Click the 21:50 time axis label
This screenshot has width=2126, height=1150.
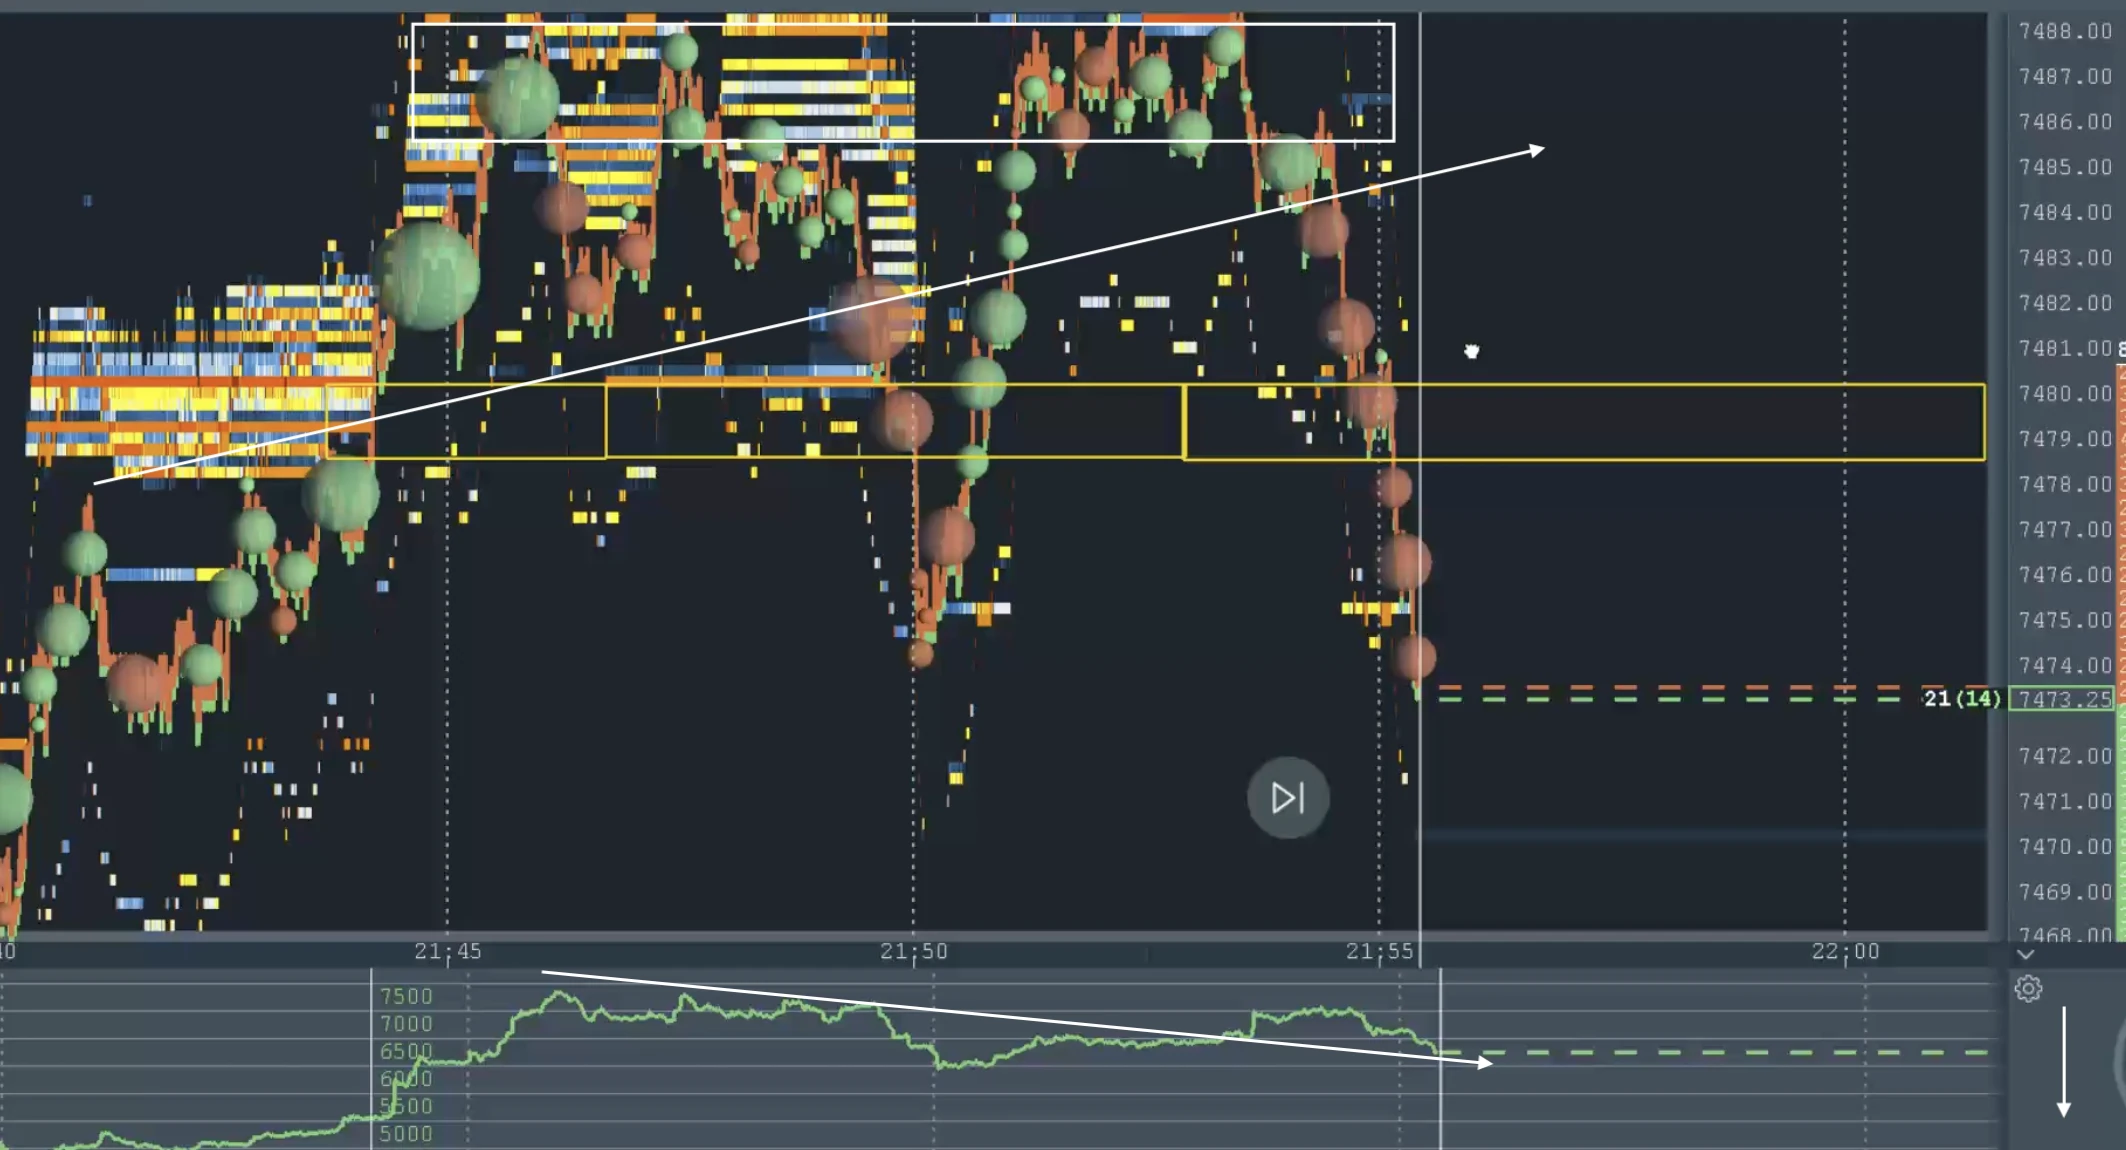click(x=914, y=951)
